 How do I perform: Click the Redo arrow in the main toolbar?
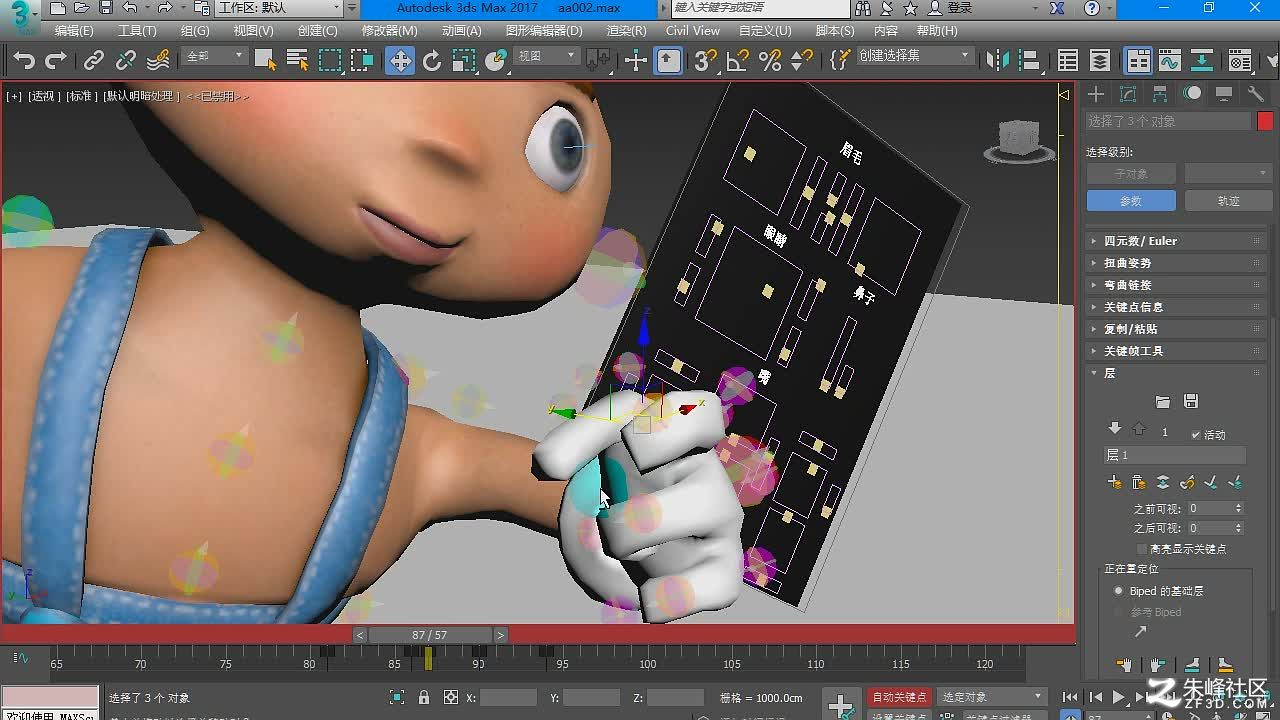56,61
